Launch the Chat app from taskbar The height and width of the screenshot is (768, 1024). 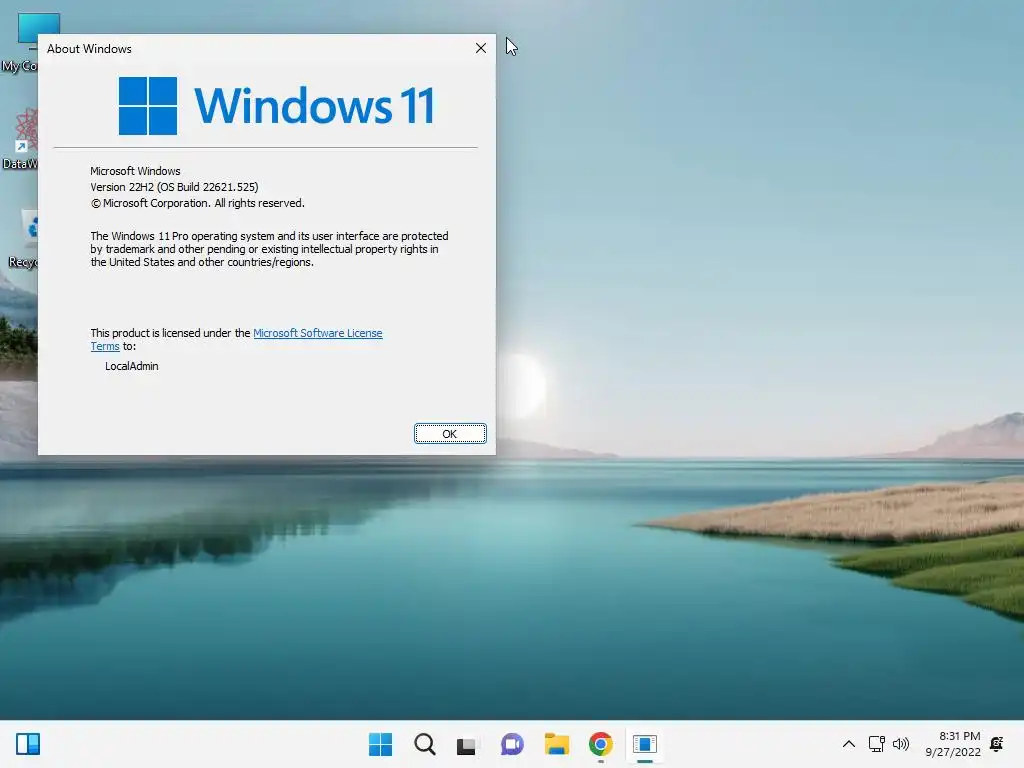coord(512,744)
